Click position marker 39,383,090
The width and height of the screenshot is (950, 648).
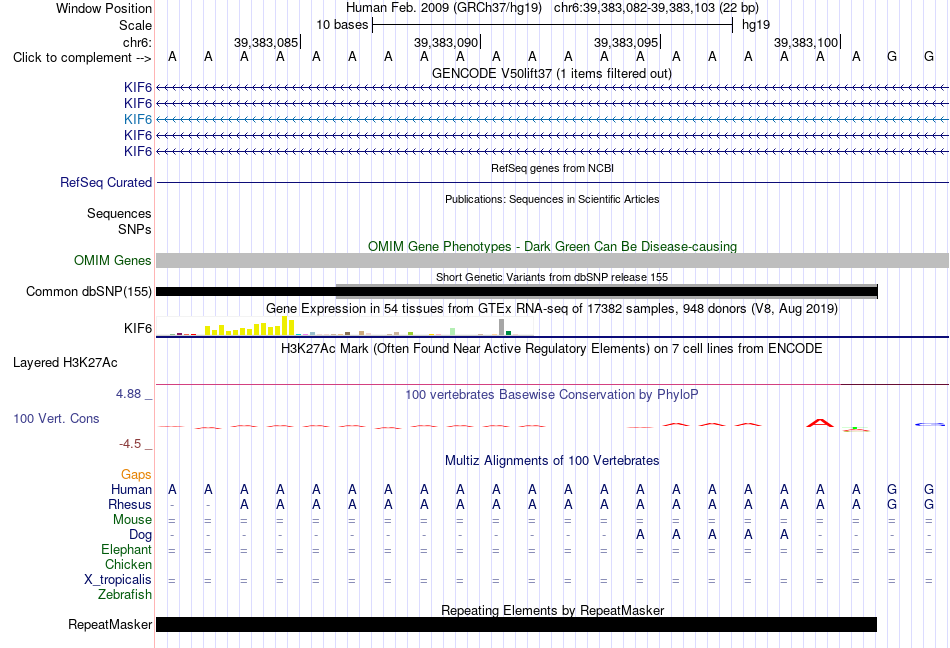pos(446,42)
